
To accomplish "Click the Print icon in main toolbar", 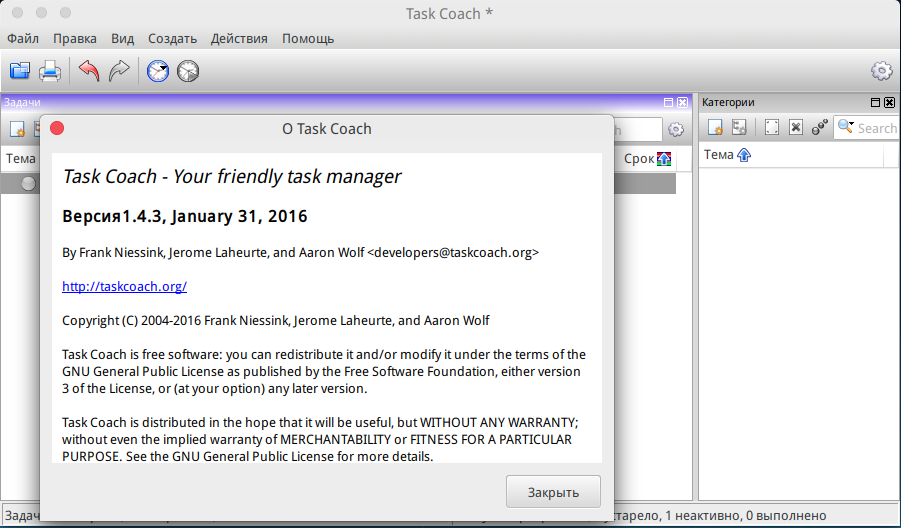I will coord(50,71).
